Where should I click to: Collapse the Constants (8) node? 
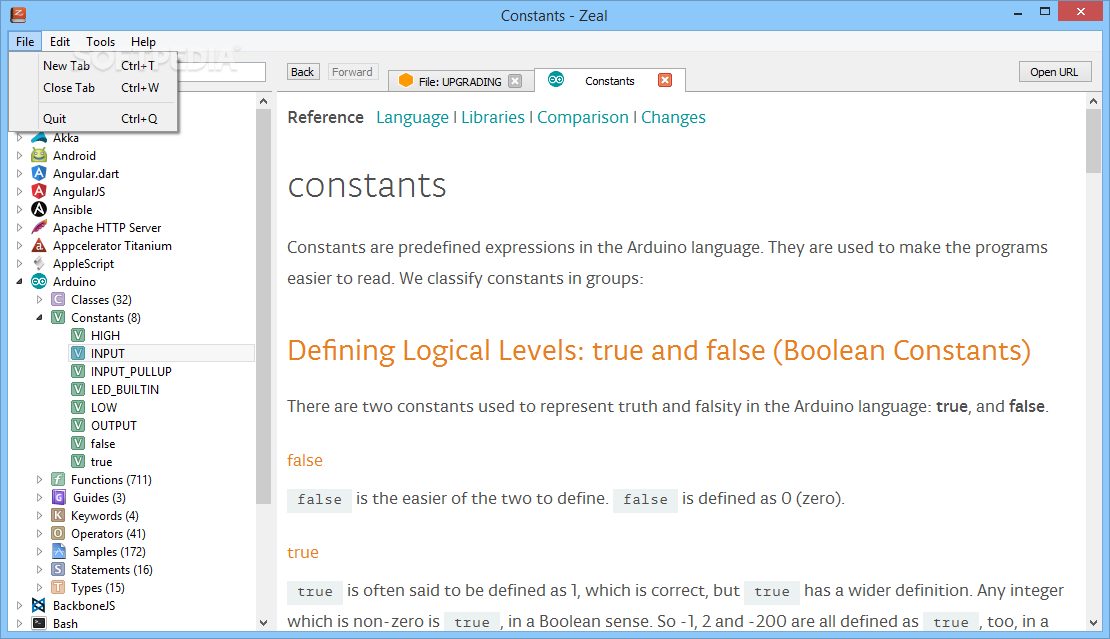[40, 318]
